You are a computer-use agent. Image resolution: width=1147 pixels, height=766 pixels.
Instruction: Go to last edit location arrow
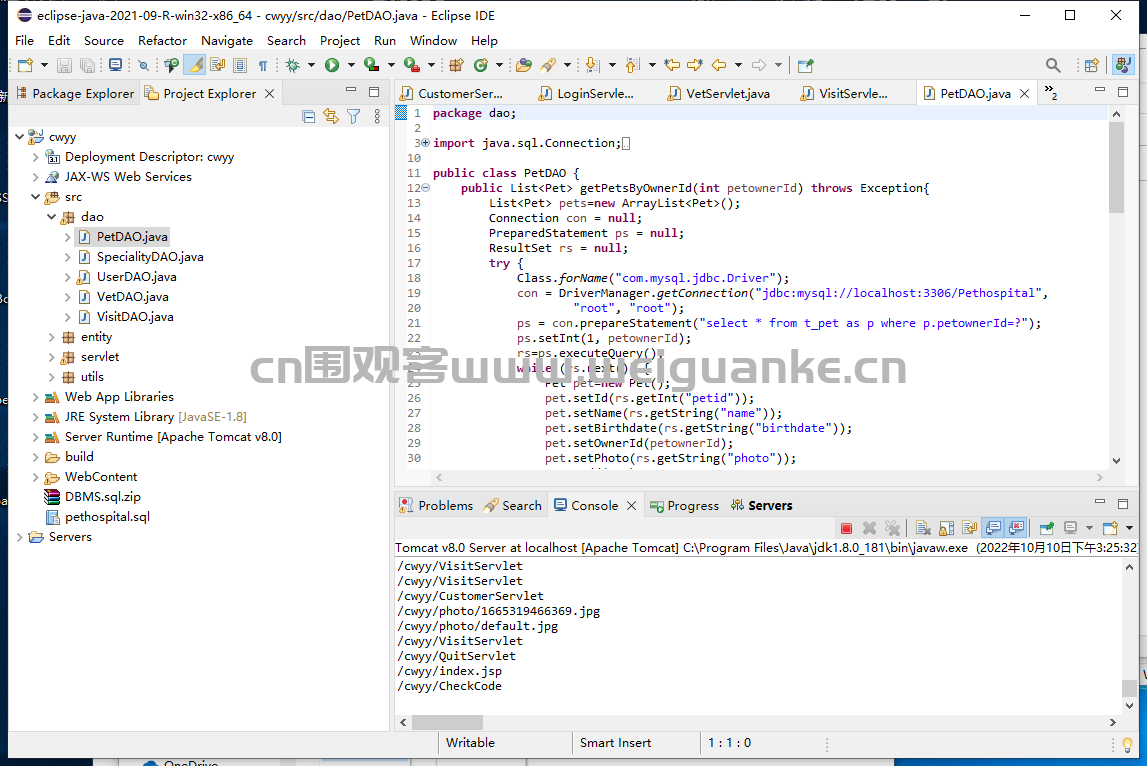pyautogui.click(x=672, y=65)
